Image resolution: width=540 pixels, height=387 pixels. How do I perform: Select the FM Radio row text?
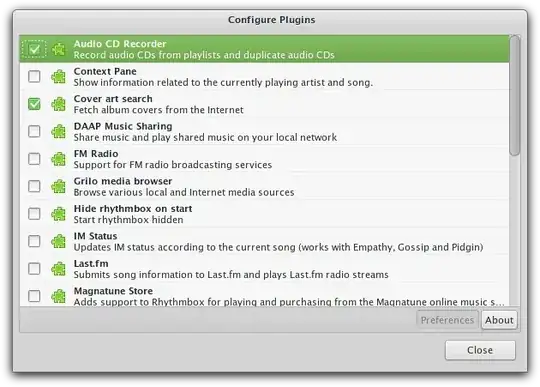[173, 159]
